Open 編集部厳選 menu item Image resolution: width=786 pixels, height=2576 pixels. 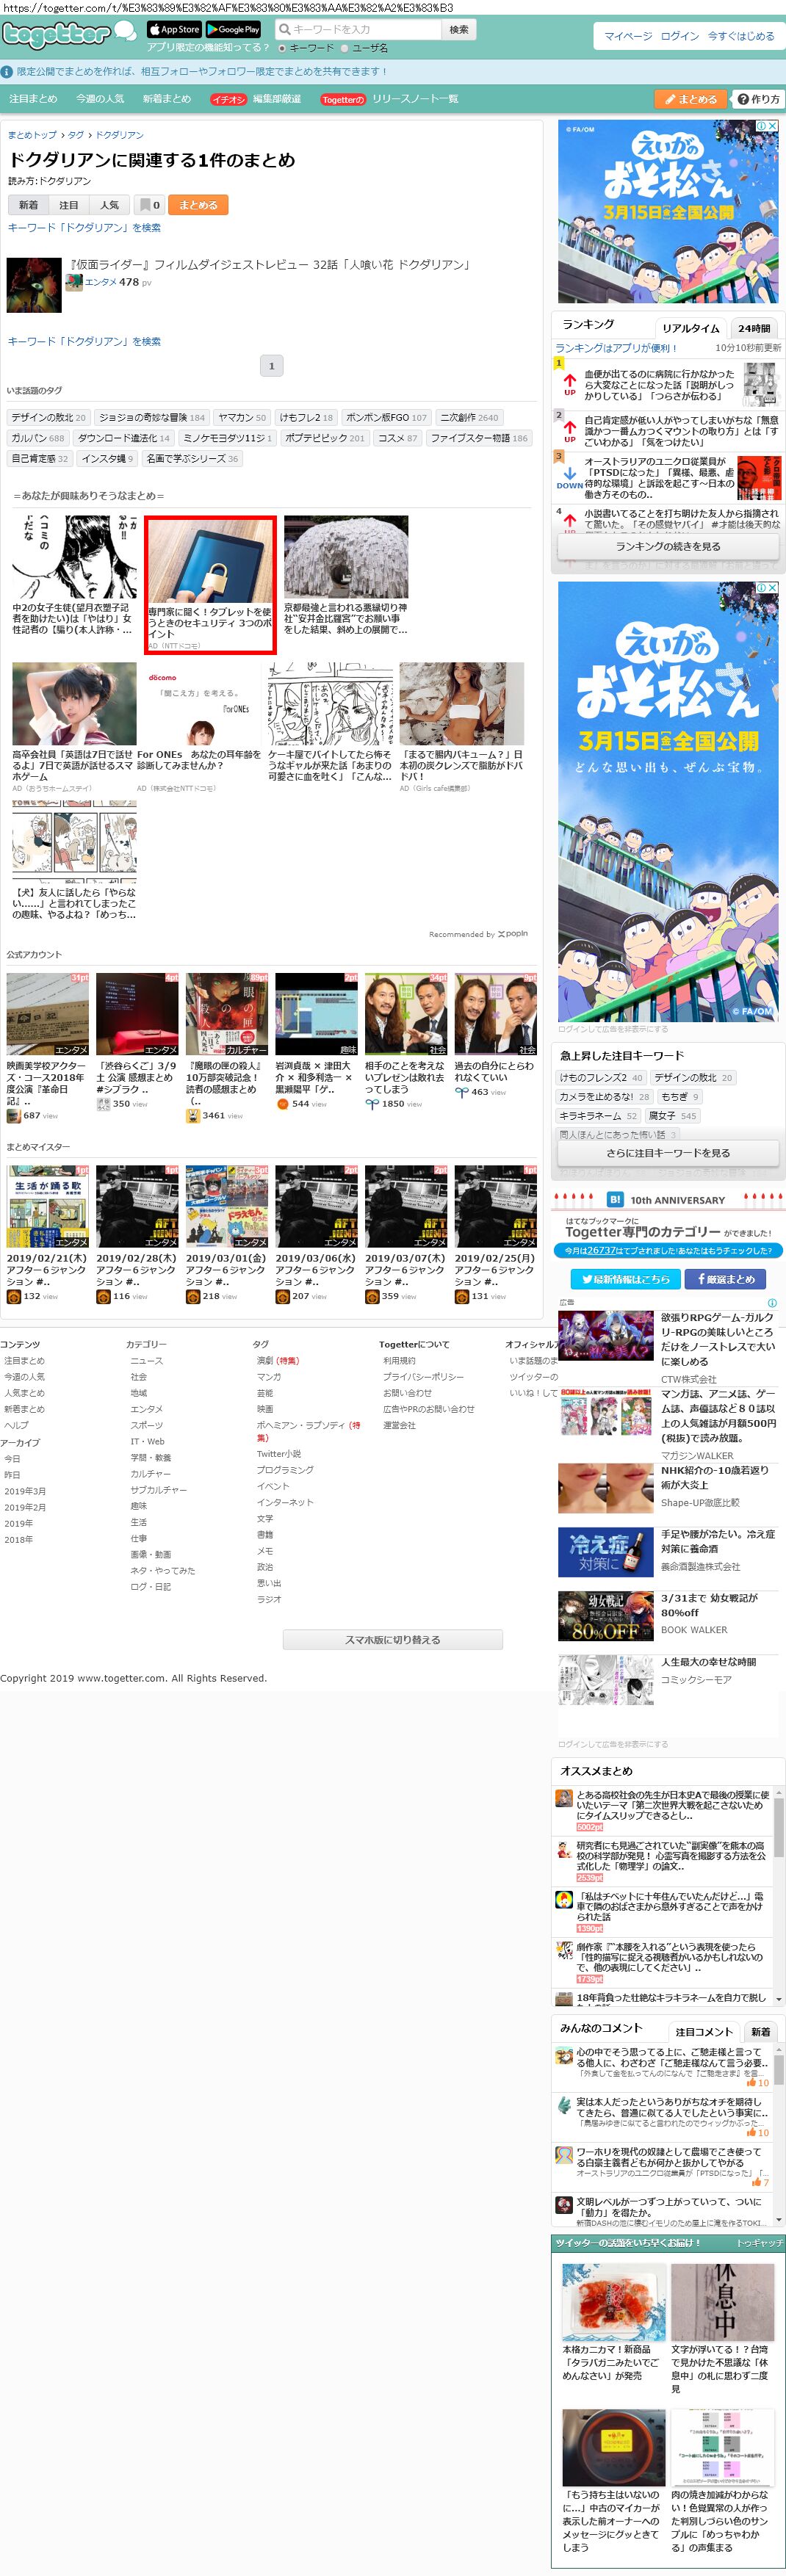click(x=277, y=99)
